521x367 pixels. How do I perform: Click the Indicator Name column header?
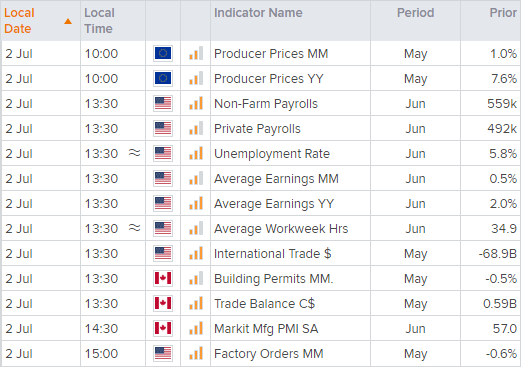point(258,13)
